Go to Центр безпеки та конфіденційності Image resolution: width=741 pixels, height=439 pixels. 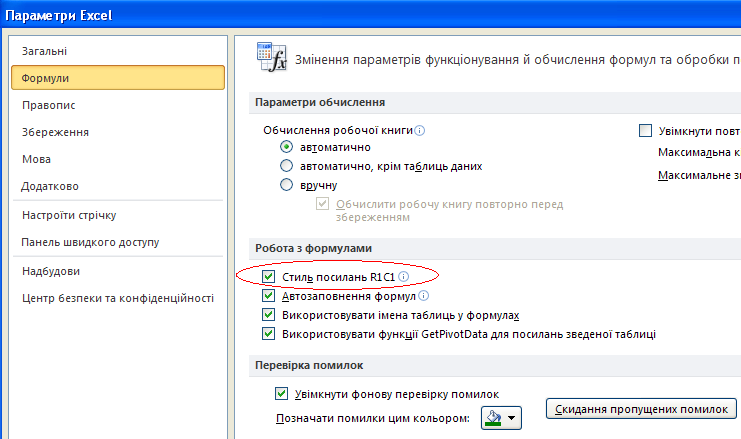[x=117, y=297]
